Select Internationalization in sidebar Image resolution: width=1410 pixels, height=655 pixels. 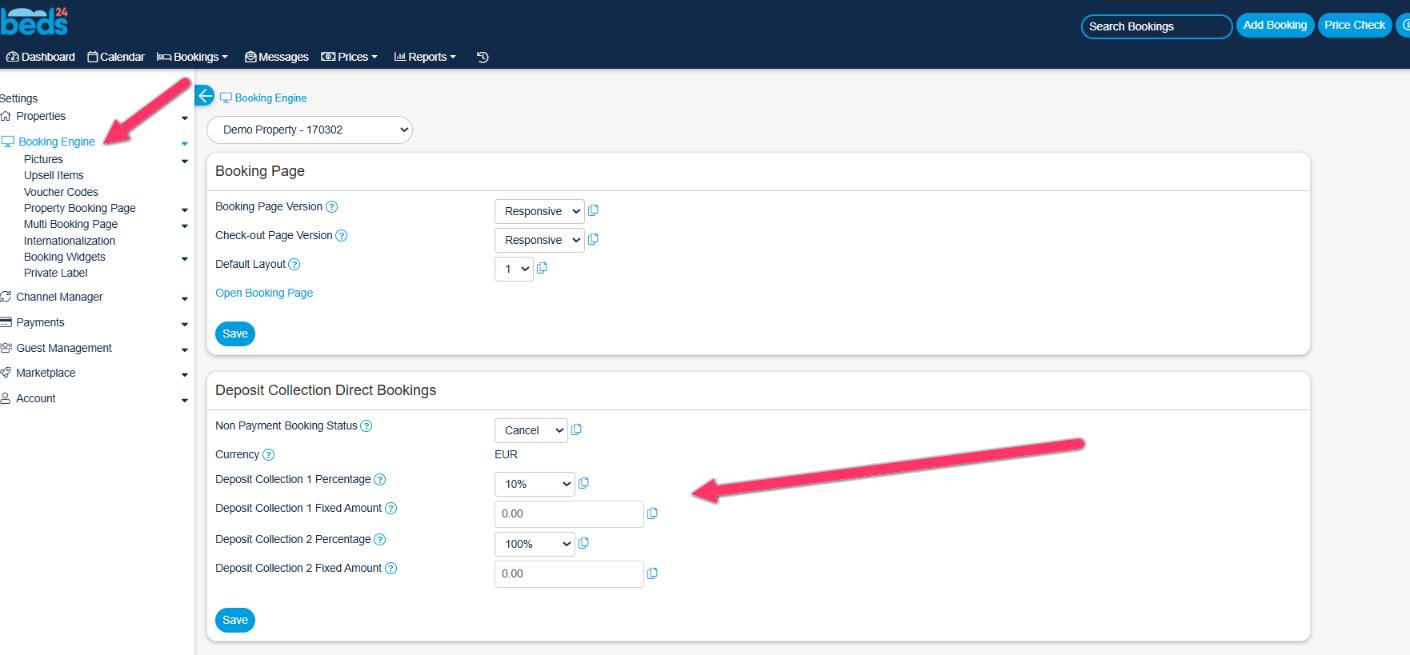[x=69, y=241]
